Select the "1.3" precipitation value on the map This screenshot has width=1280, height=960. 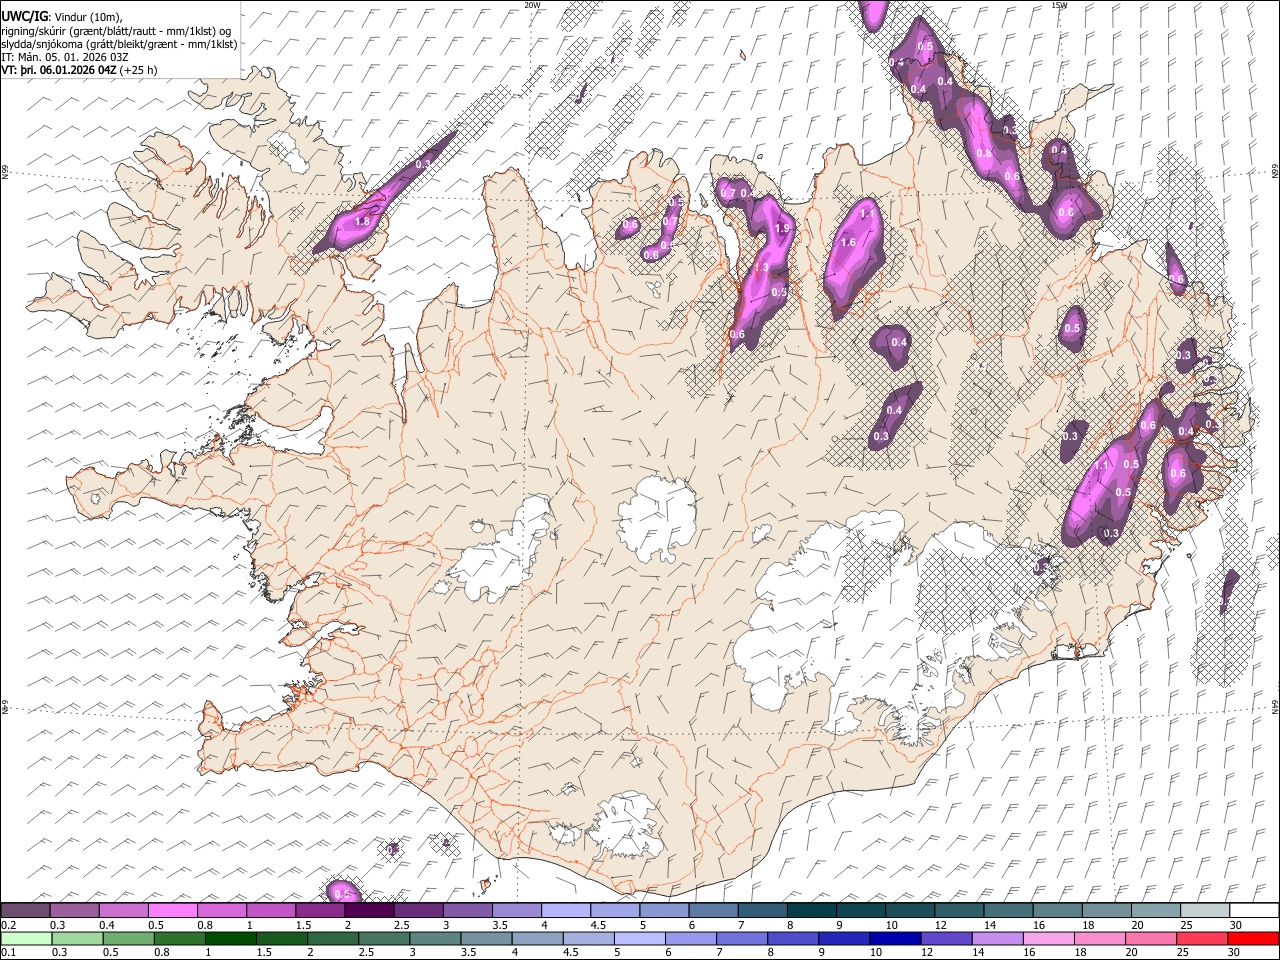[x=761, y=268]
